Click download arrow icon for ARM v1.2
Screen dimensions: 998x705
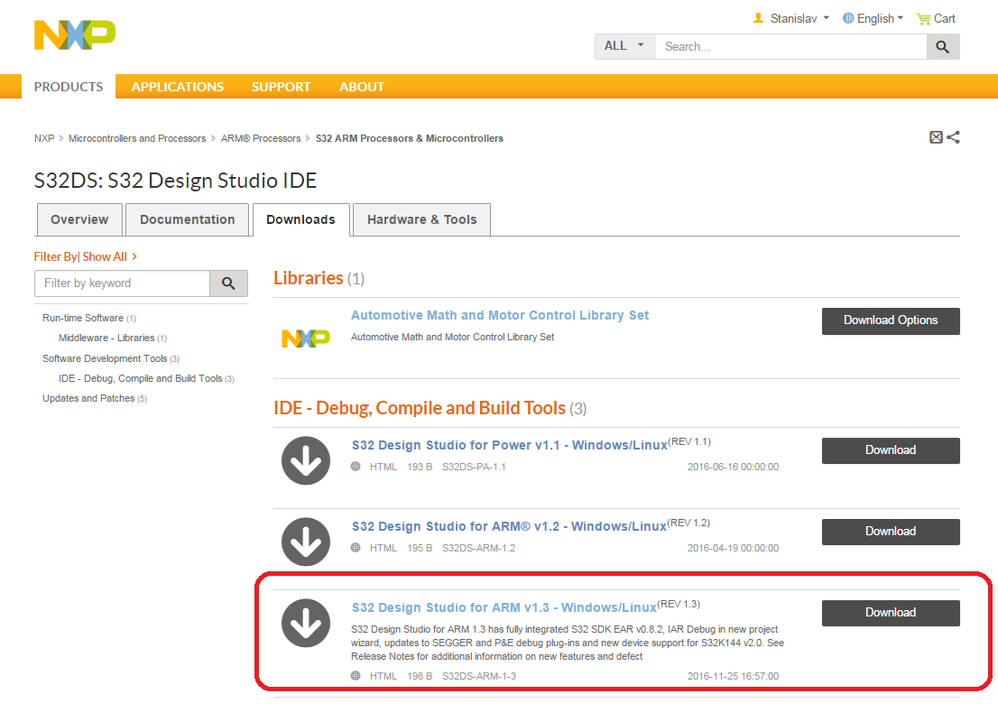[306, 542]
